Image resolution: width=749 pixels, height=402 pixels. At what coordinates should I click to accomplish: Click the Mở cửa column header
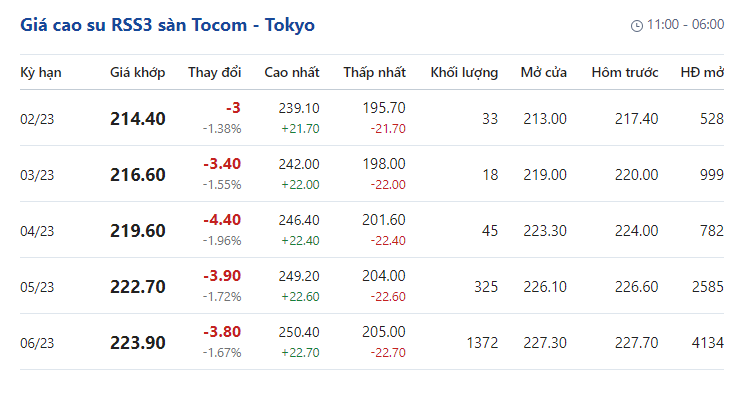544,73
